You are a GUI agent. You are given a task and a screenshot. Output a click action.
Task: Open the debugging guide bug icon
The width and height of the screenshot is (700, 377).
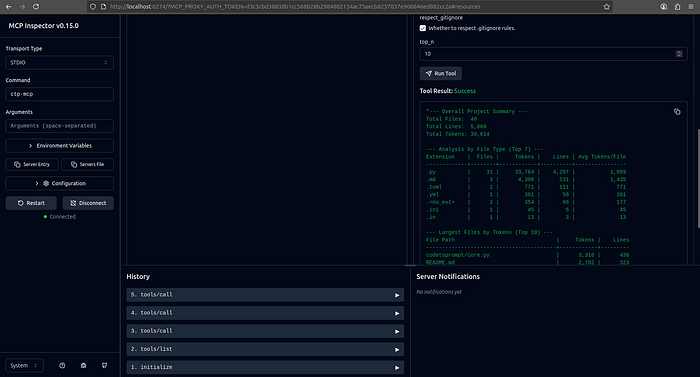pos(83,365)
